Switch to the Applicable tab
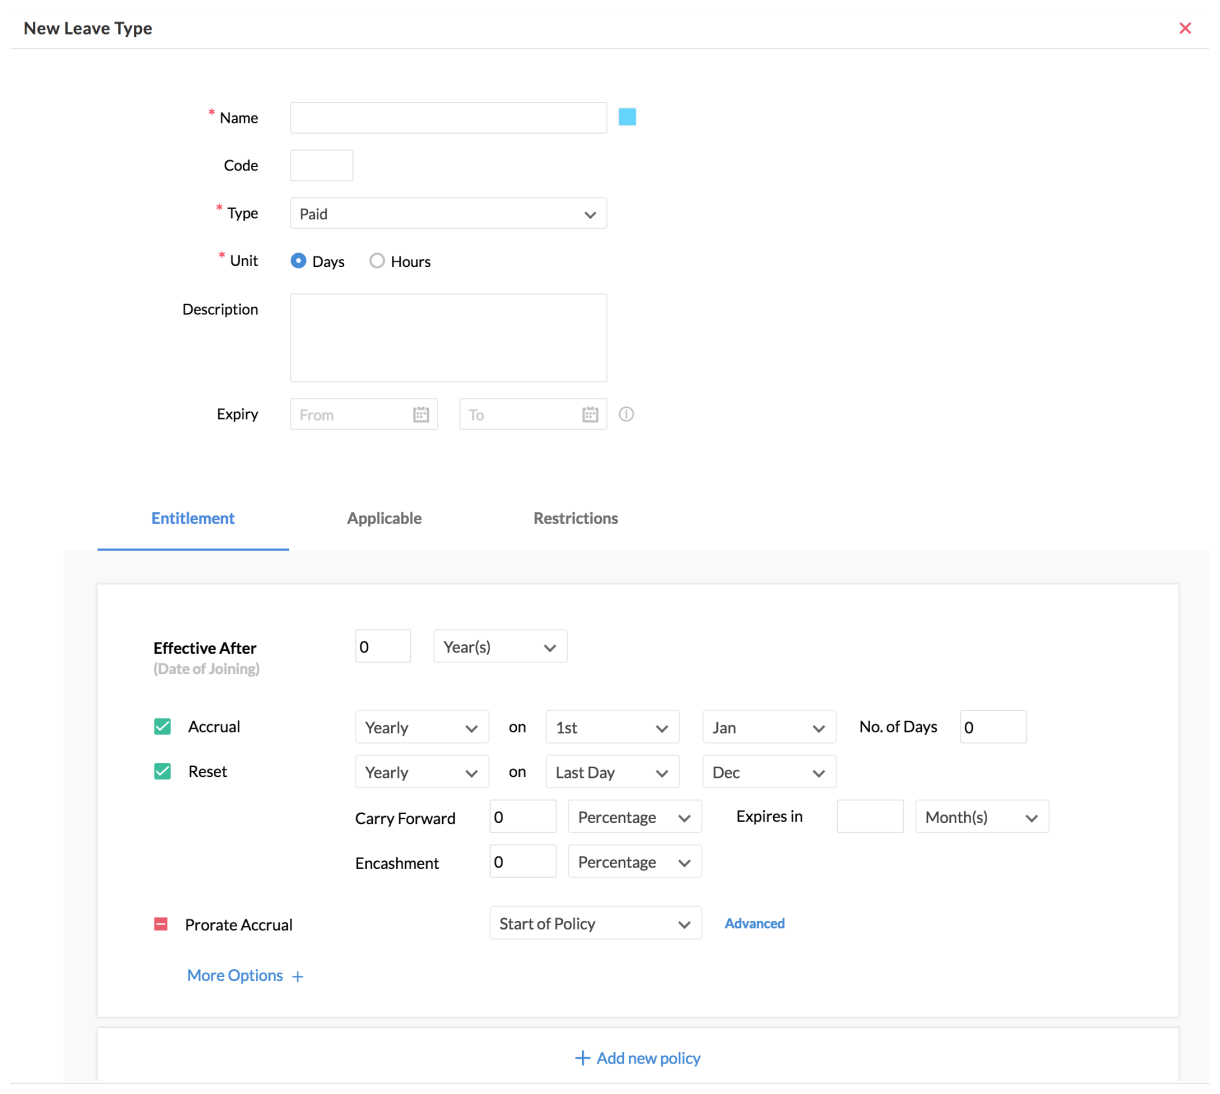Image resolution: width=1220 pixels, height=1094 pixels. click(x=384, y=518)
